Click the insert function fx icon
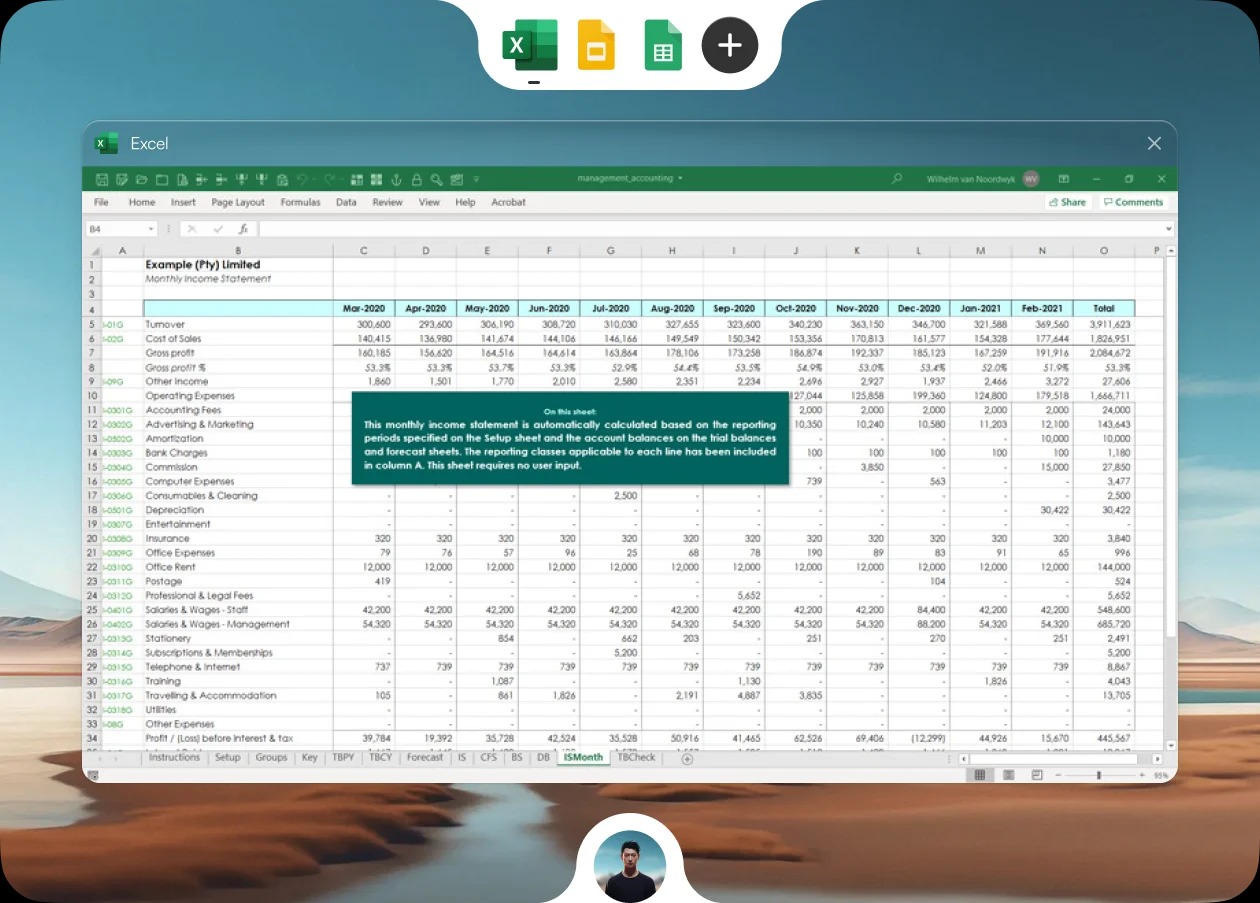1260x903 pixels. coord(243,229)
